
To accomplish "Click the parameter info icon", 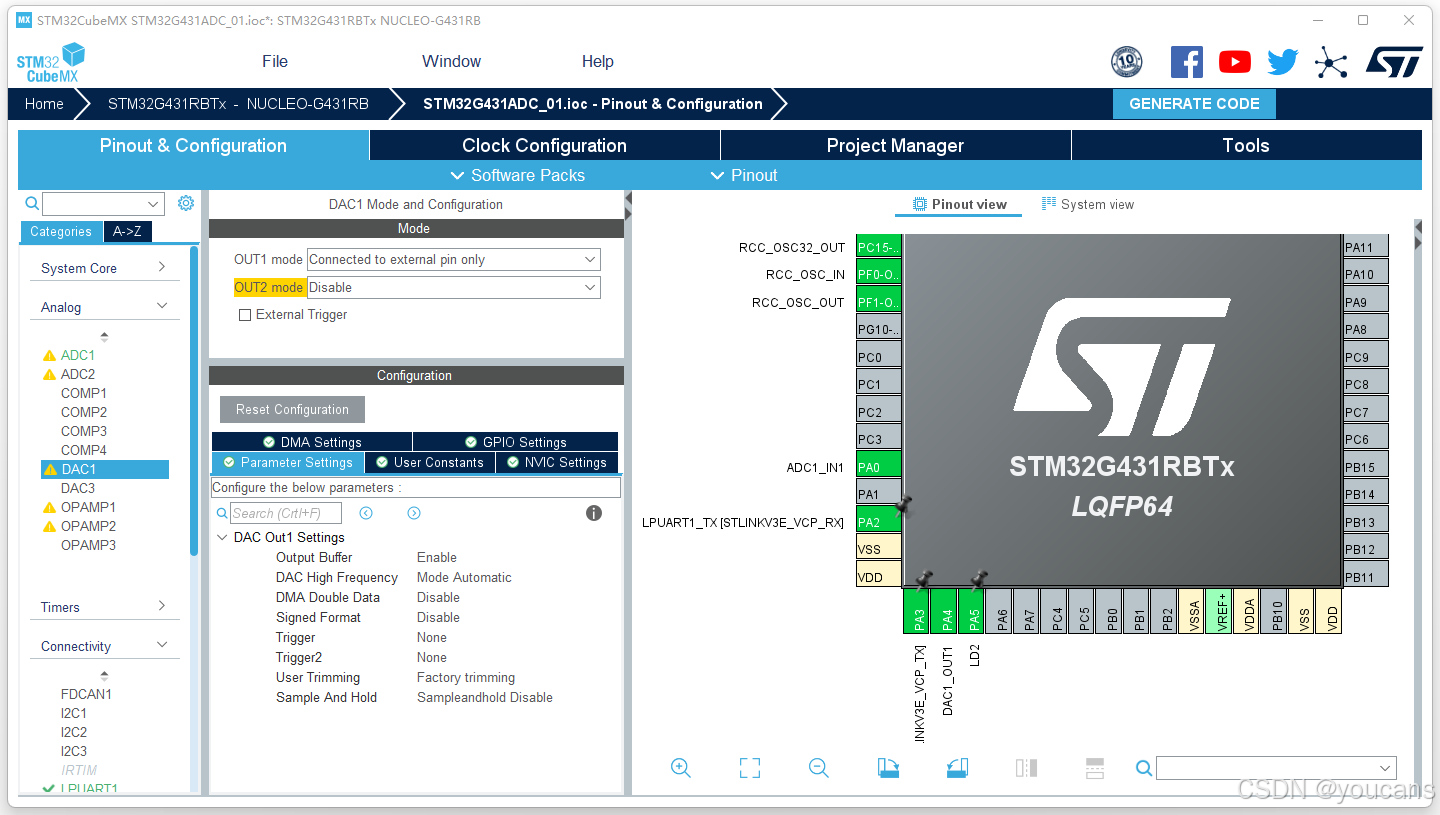I will pyautogui.click(x=594, y=513).
